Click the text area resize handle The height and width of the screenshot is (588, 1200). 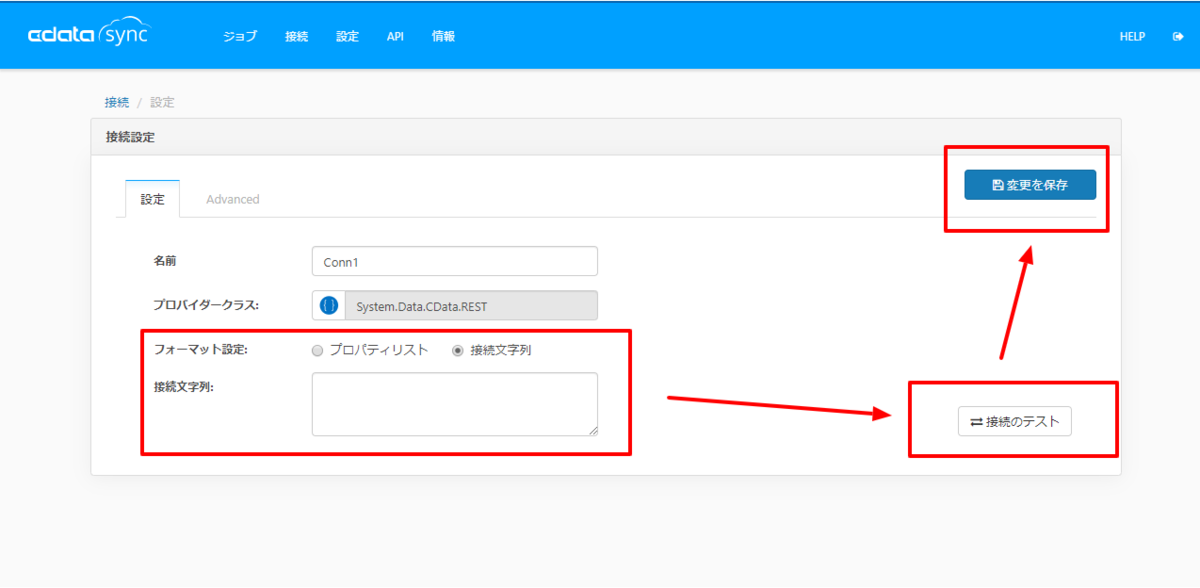pos(592,430)
